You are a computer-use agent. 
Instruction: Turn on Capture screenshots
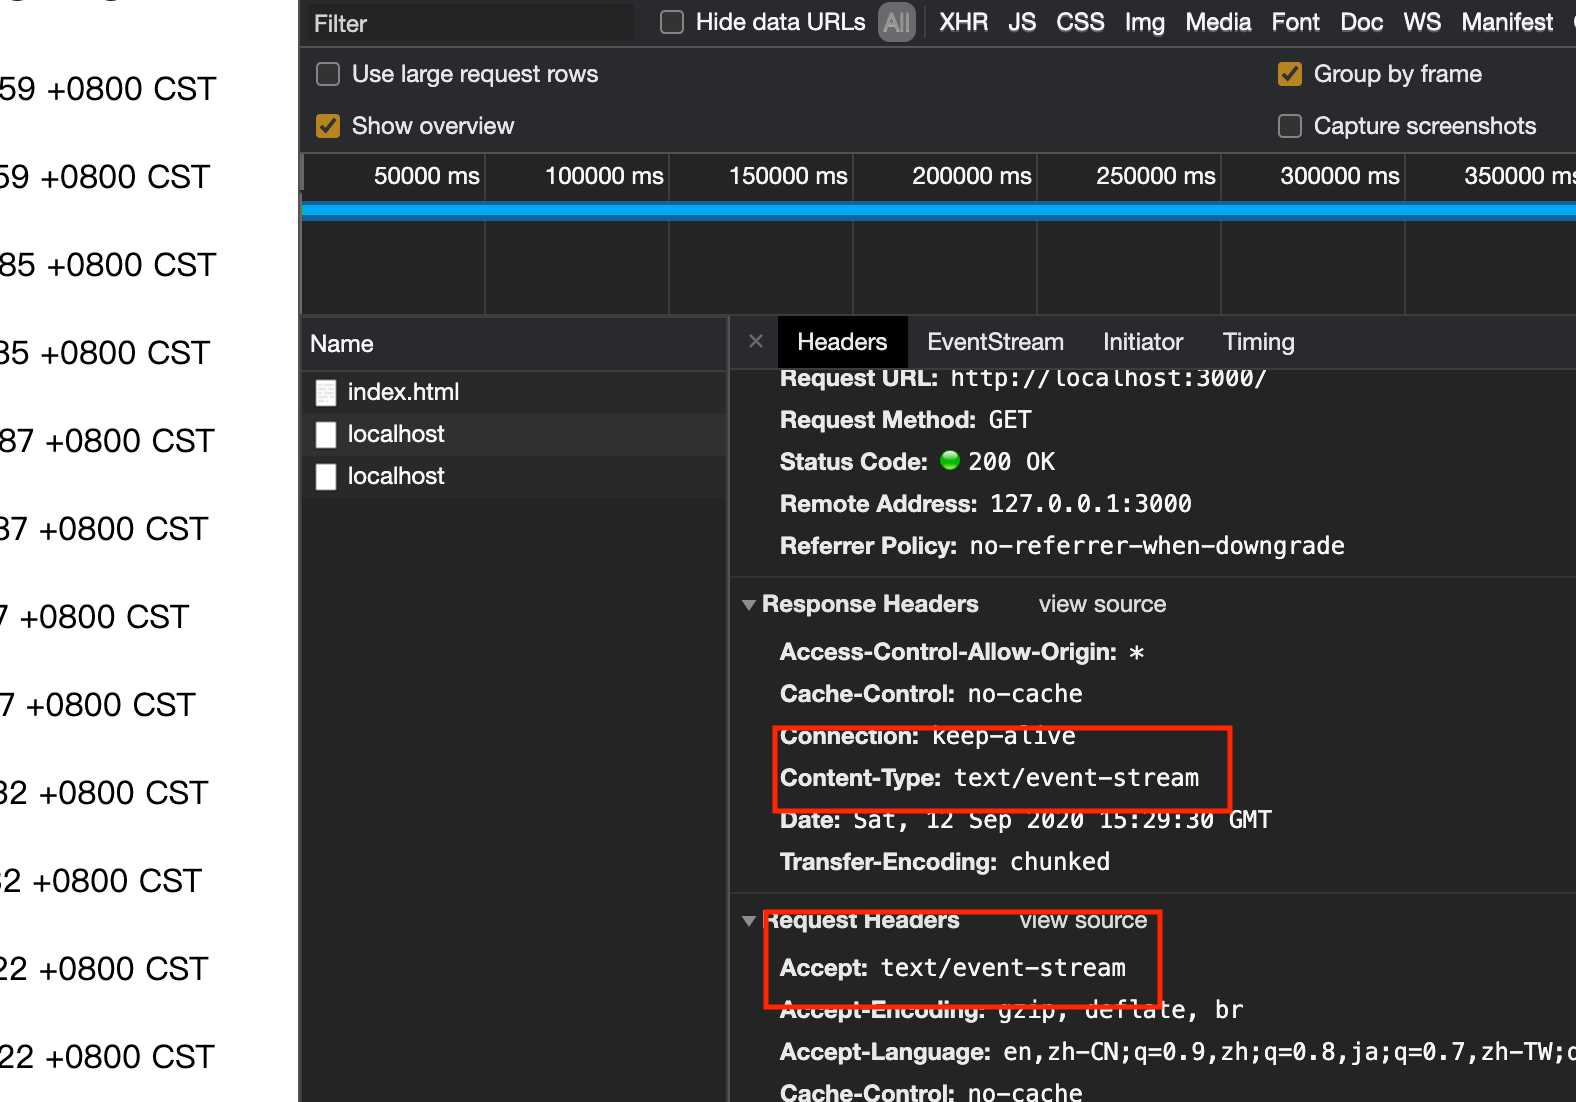coord(1290,126)
